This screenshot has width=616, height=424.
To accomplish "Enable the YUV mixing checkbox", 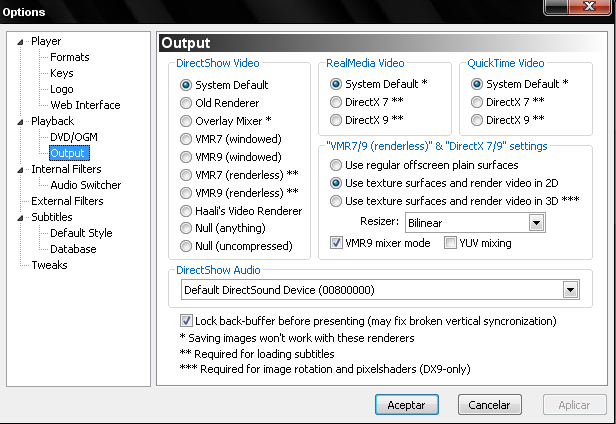I will click(451, 242).
